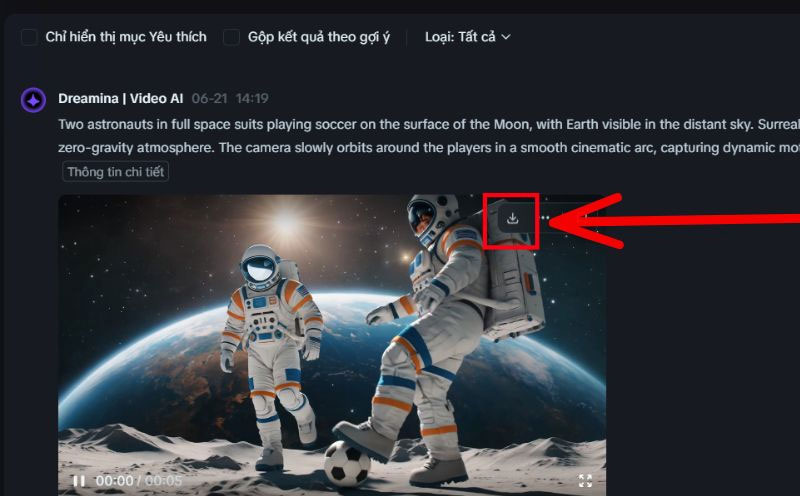
Task: Click the Dreamina | Video AI name
Action: [x=120, y=98]
